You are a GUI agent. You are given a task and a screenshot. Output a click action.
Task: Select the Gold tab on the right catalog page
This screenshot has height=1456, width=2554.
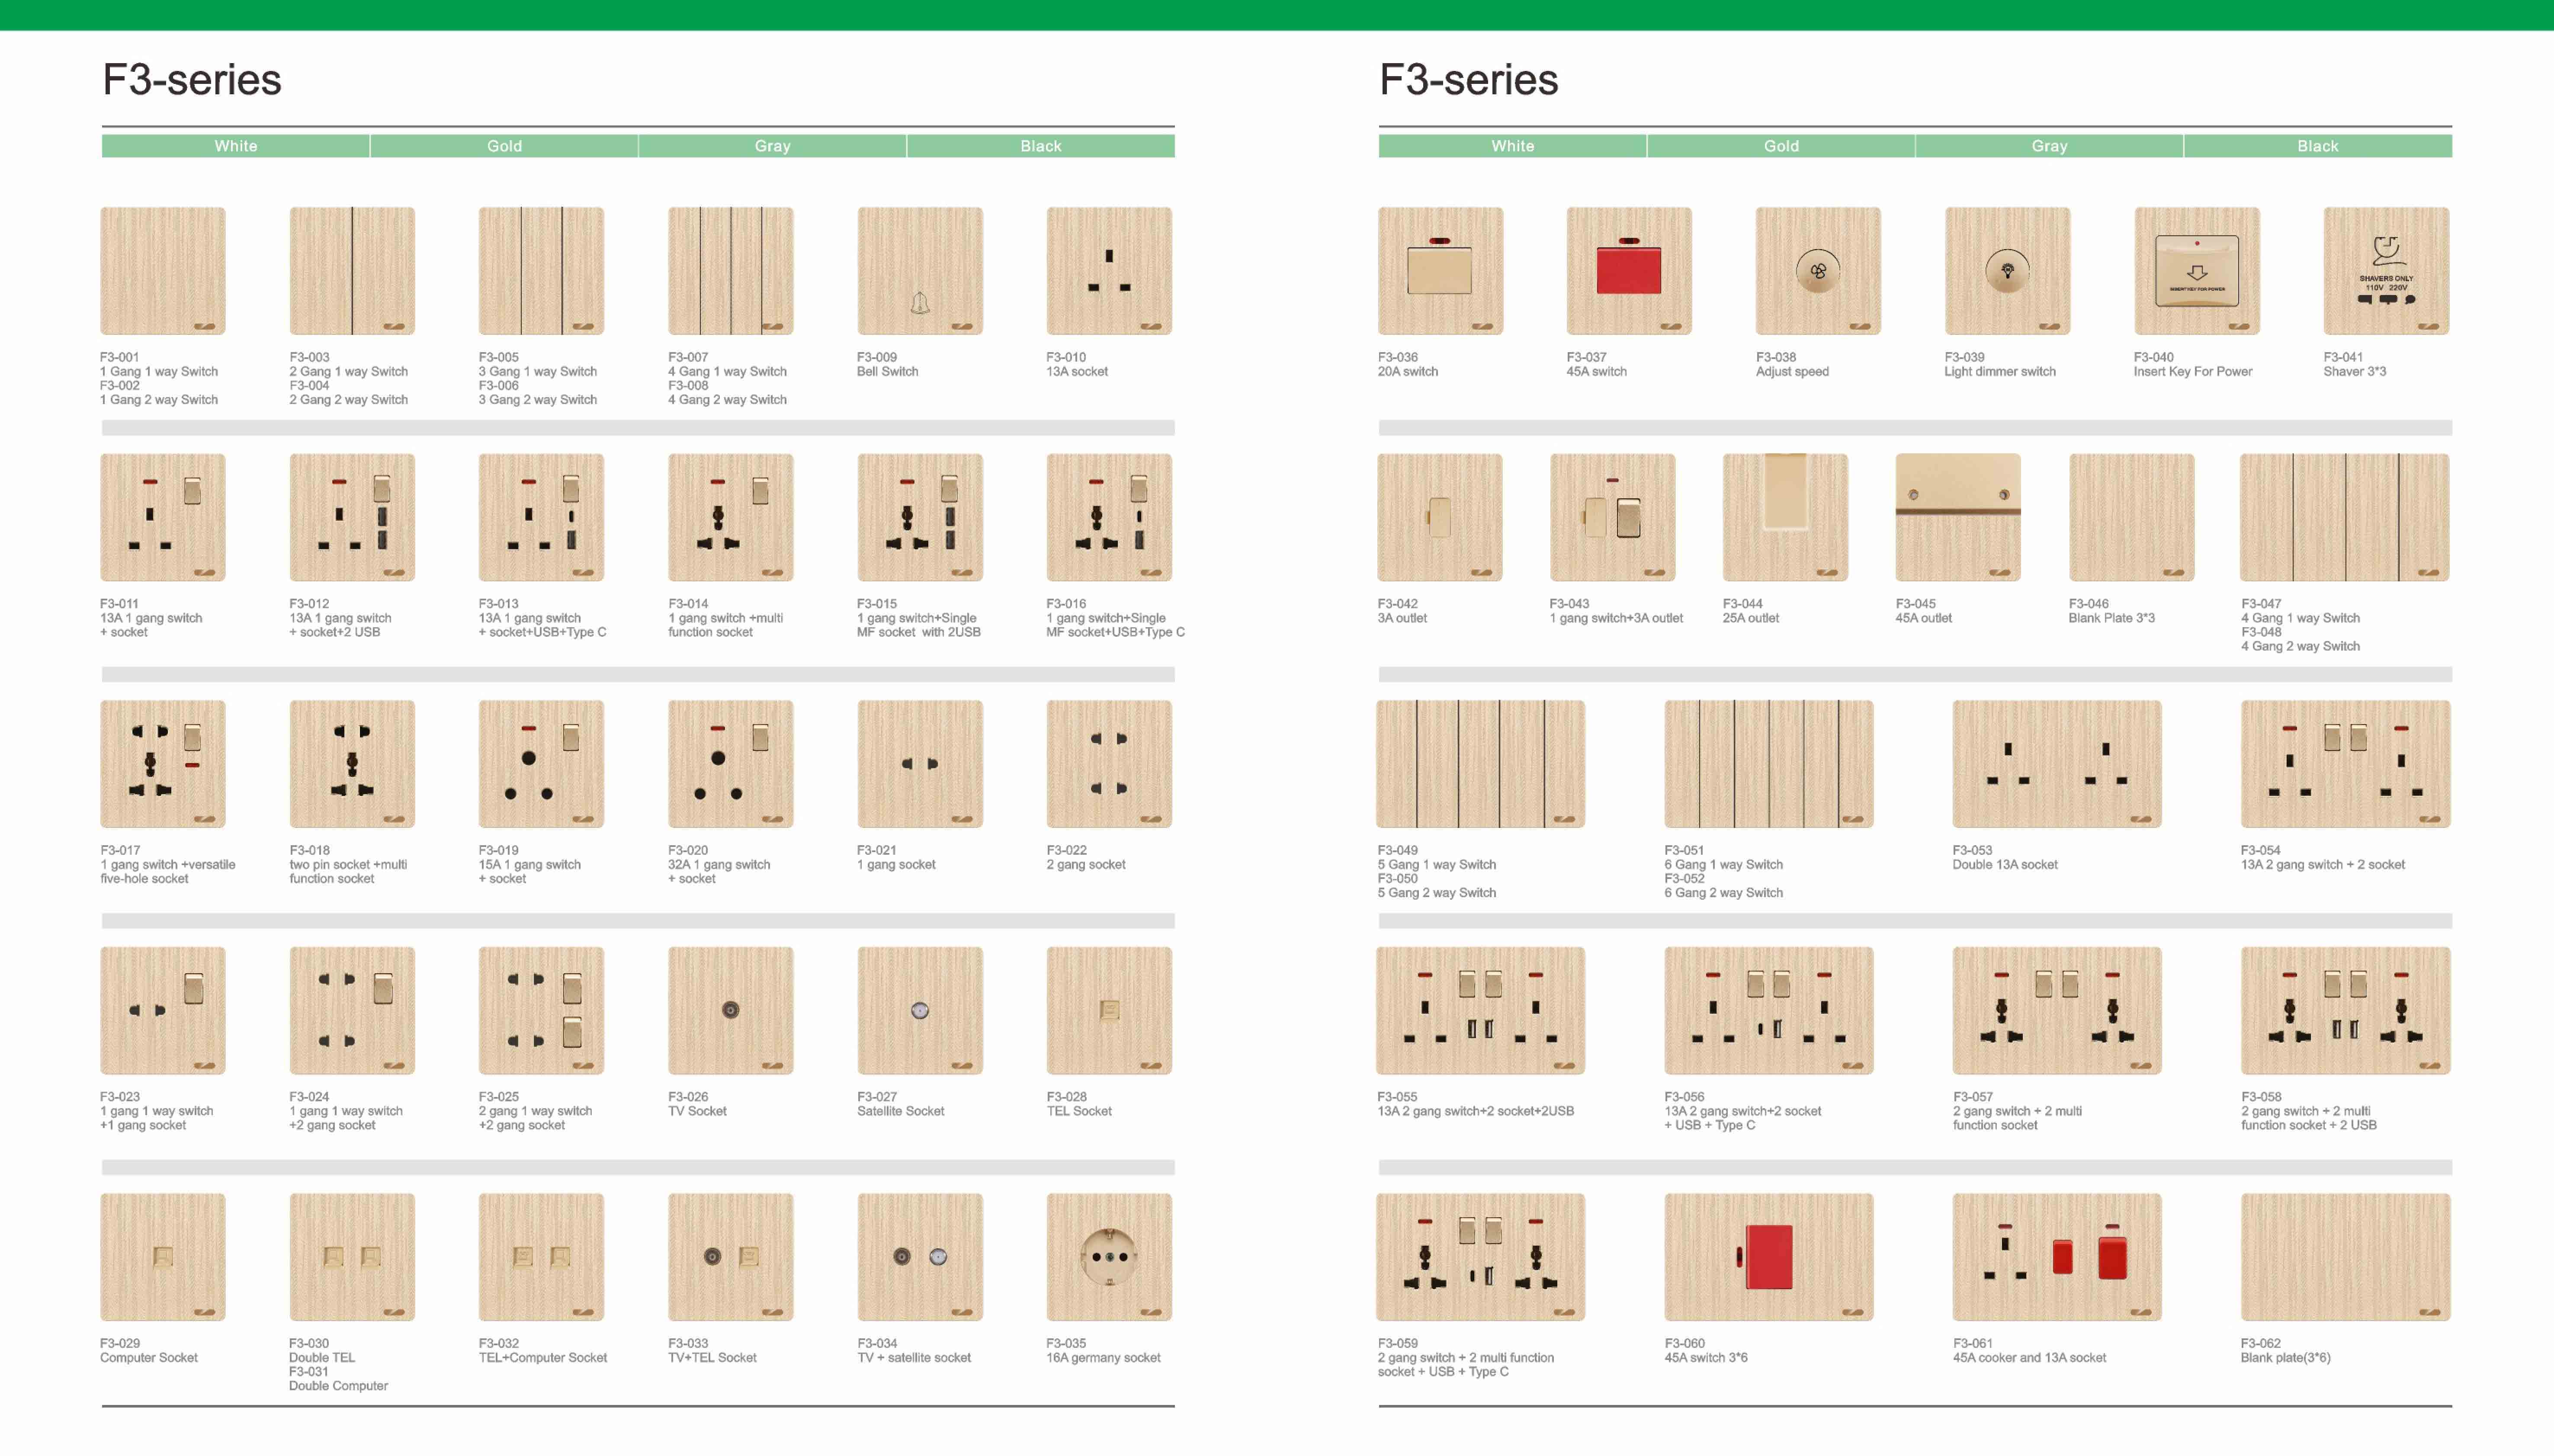(x=1781, y=146)
